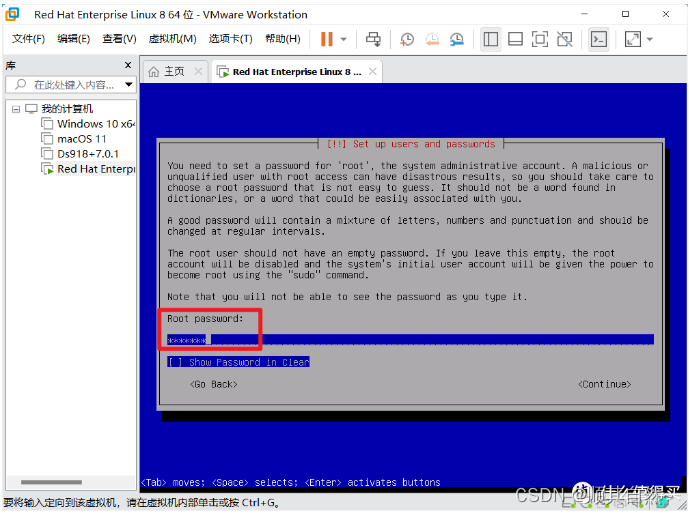Viewport: 689px width, 515px height.
Task: Enter full screen mode icon
Action: pos(540,39)
